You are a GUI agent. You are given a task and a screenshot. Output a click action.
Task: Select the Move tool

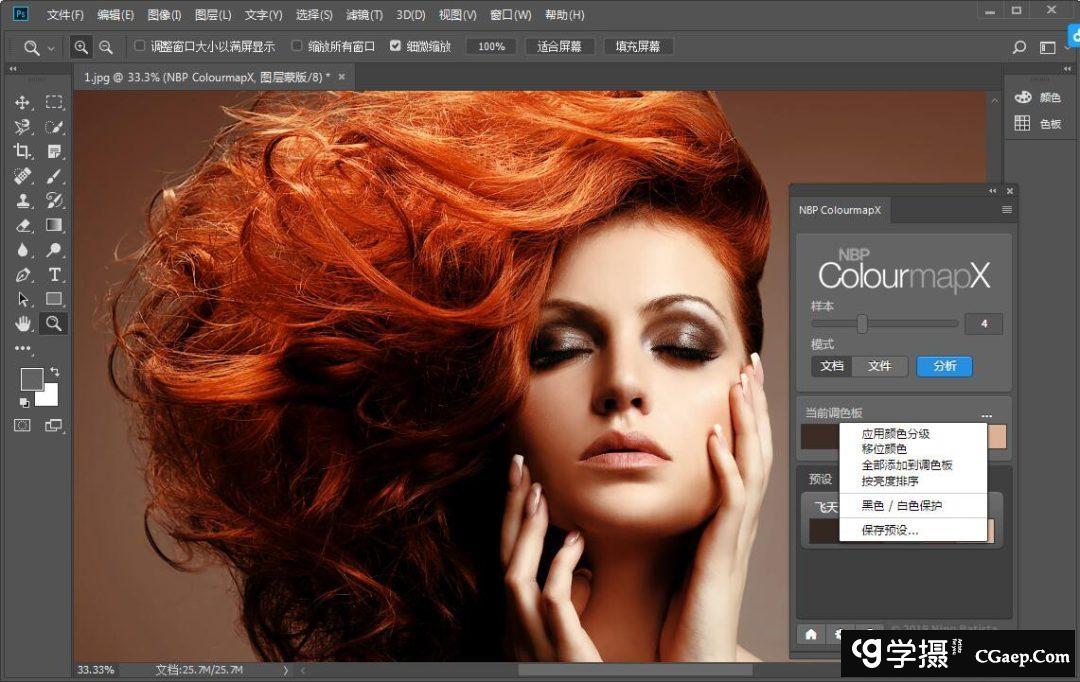(22, 103)
